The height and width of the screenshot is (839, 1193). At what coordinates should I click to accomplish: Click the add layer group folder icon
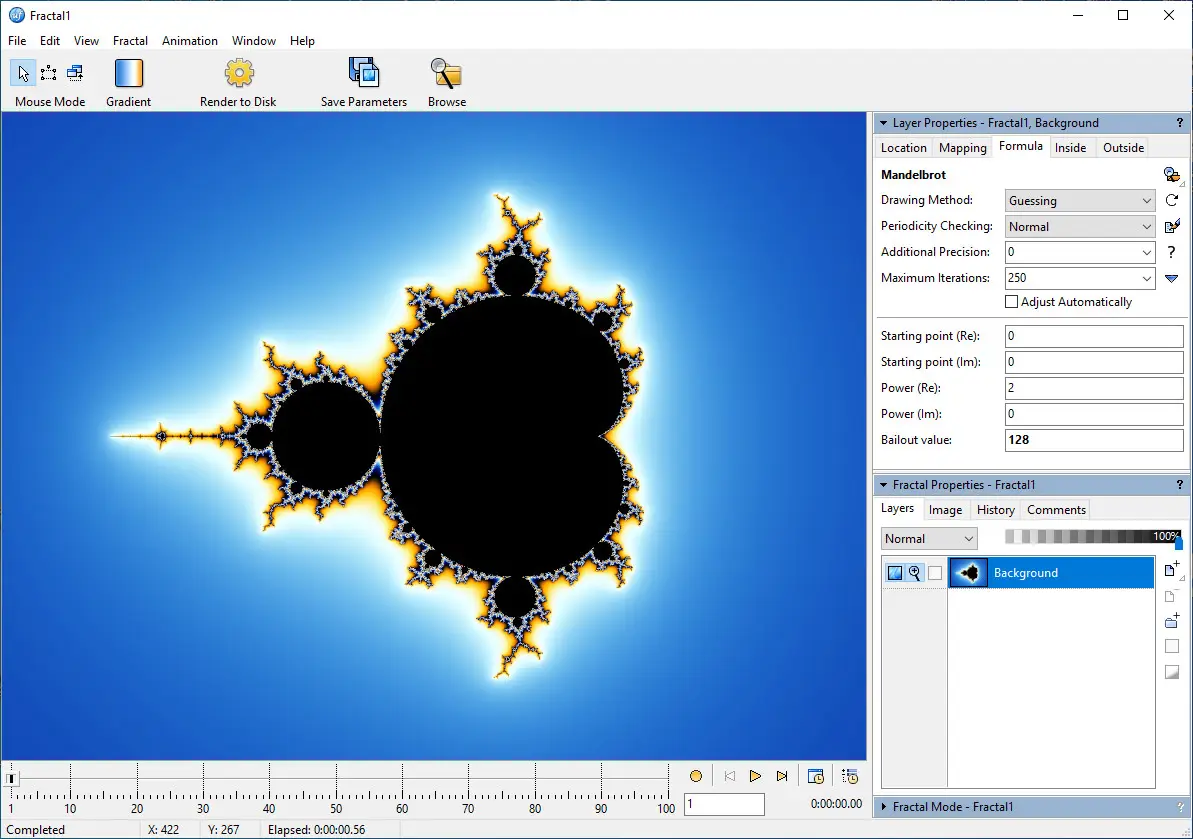tap(1172, 621)
